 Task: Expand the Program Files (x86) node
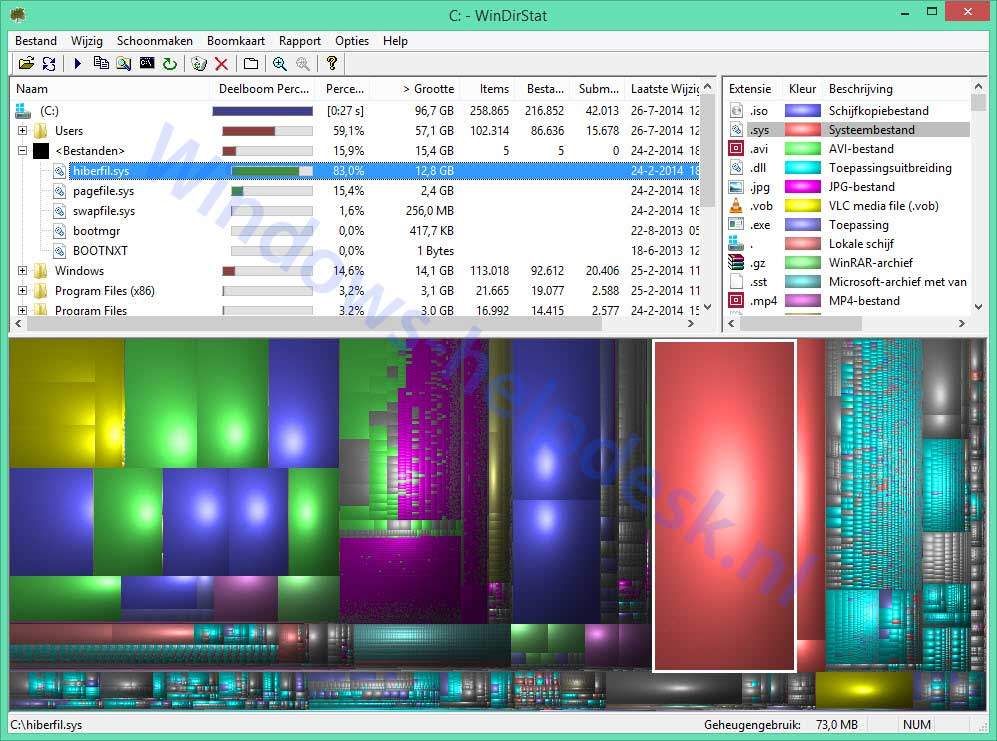click(22, 291)
